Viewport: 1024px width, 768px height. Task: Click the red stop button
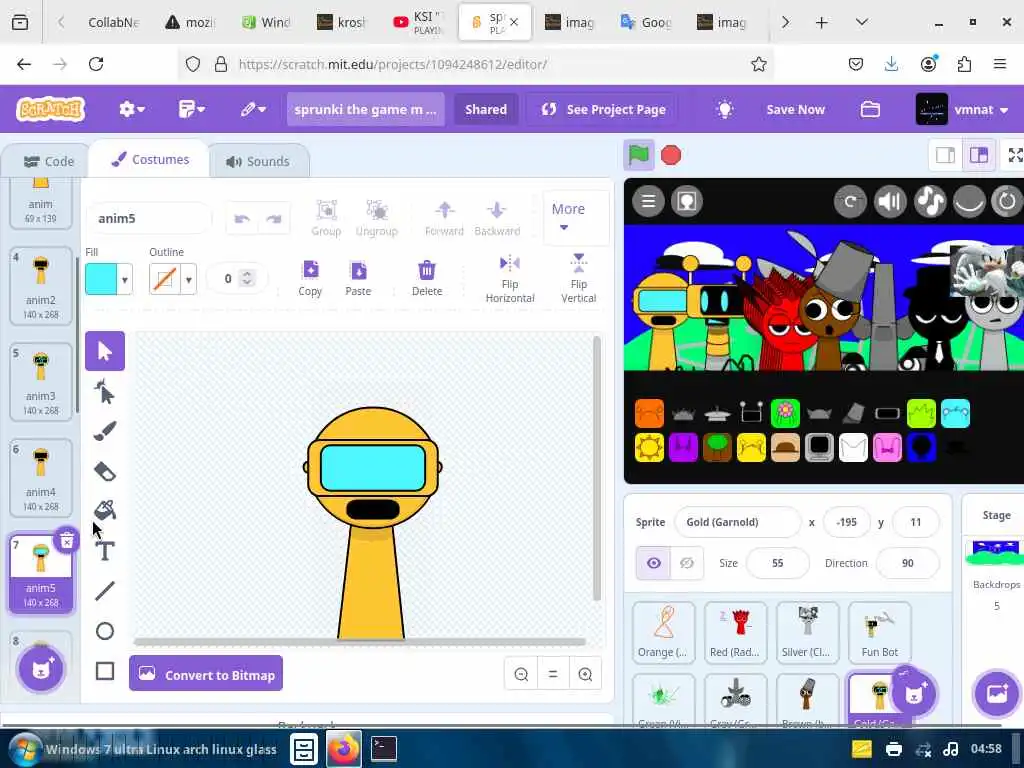pyautogui.click(x=671, y=155)
